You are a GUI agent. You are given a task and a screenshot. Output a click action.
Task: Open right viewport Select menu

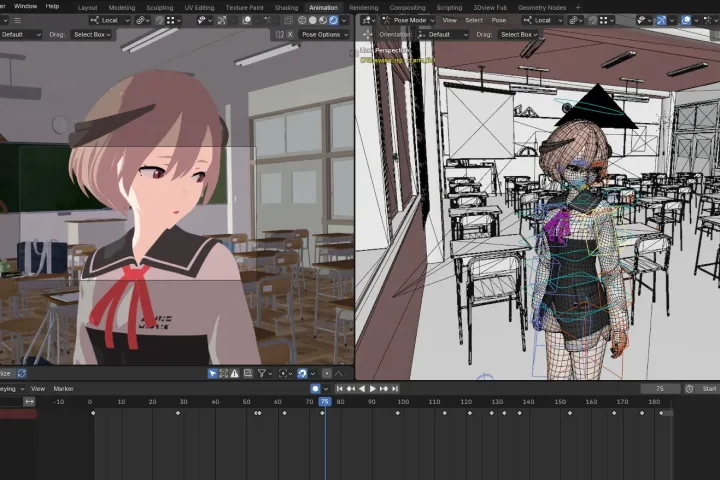point(473,20)
